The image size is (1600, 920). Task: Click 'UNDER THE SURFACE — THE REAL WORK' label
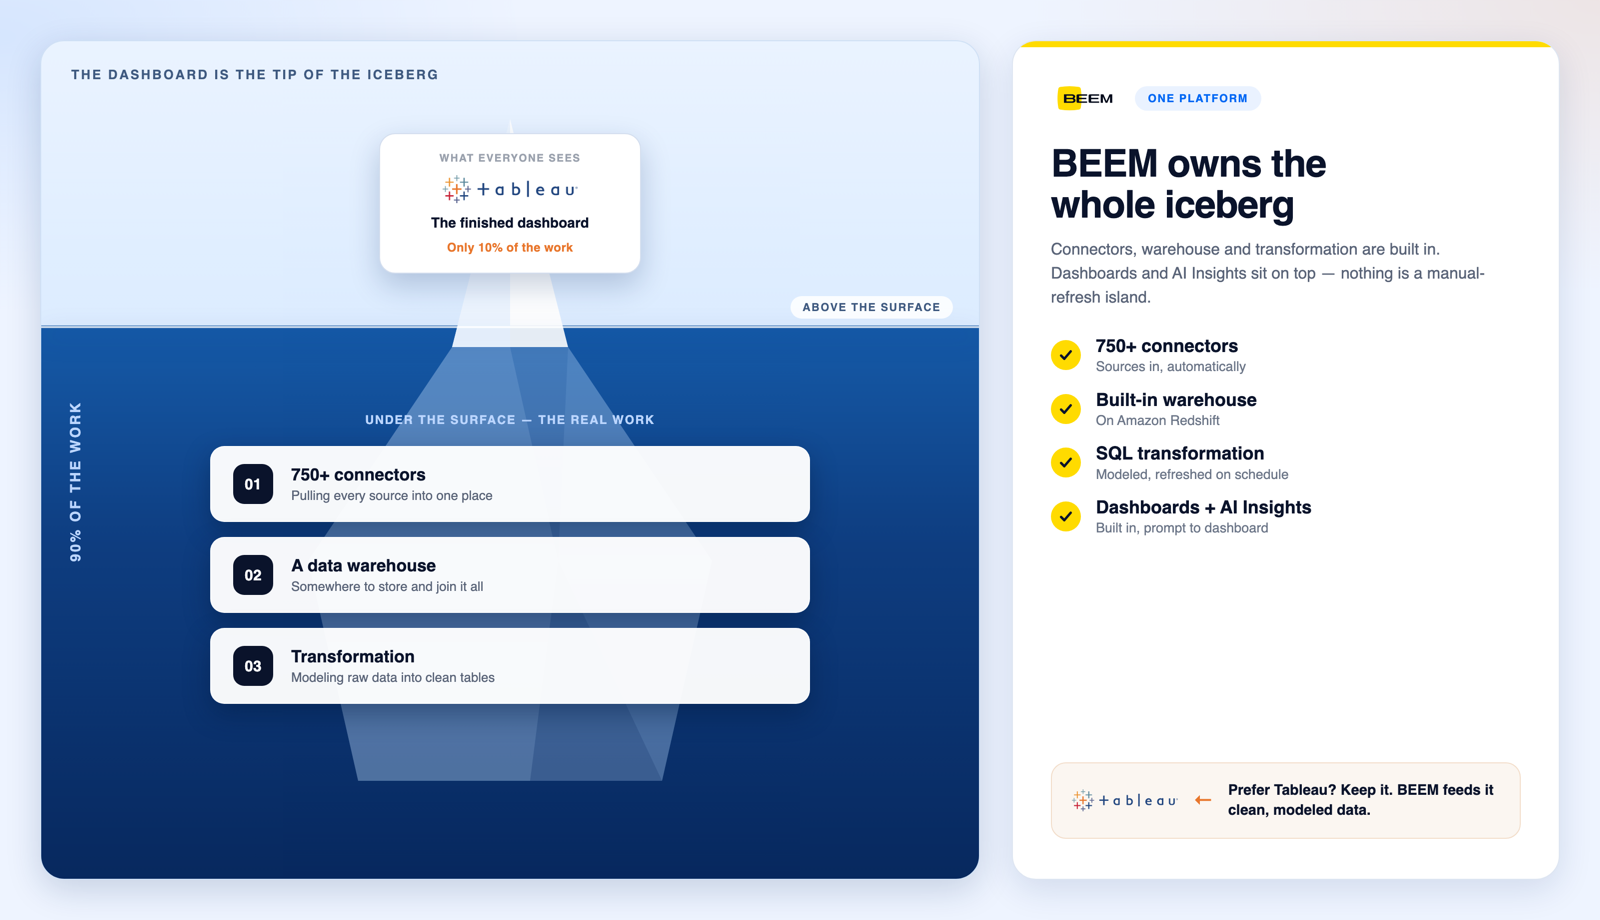pyautogui.click(x=510, y=420)
